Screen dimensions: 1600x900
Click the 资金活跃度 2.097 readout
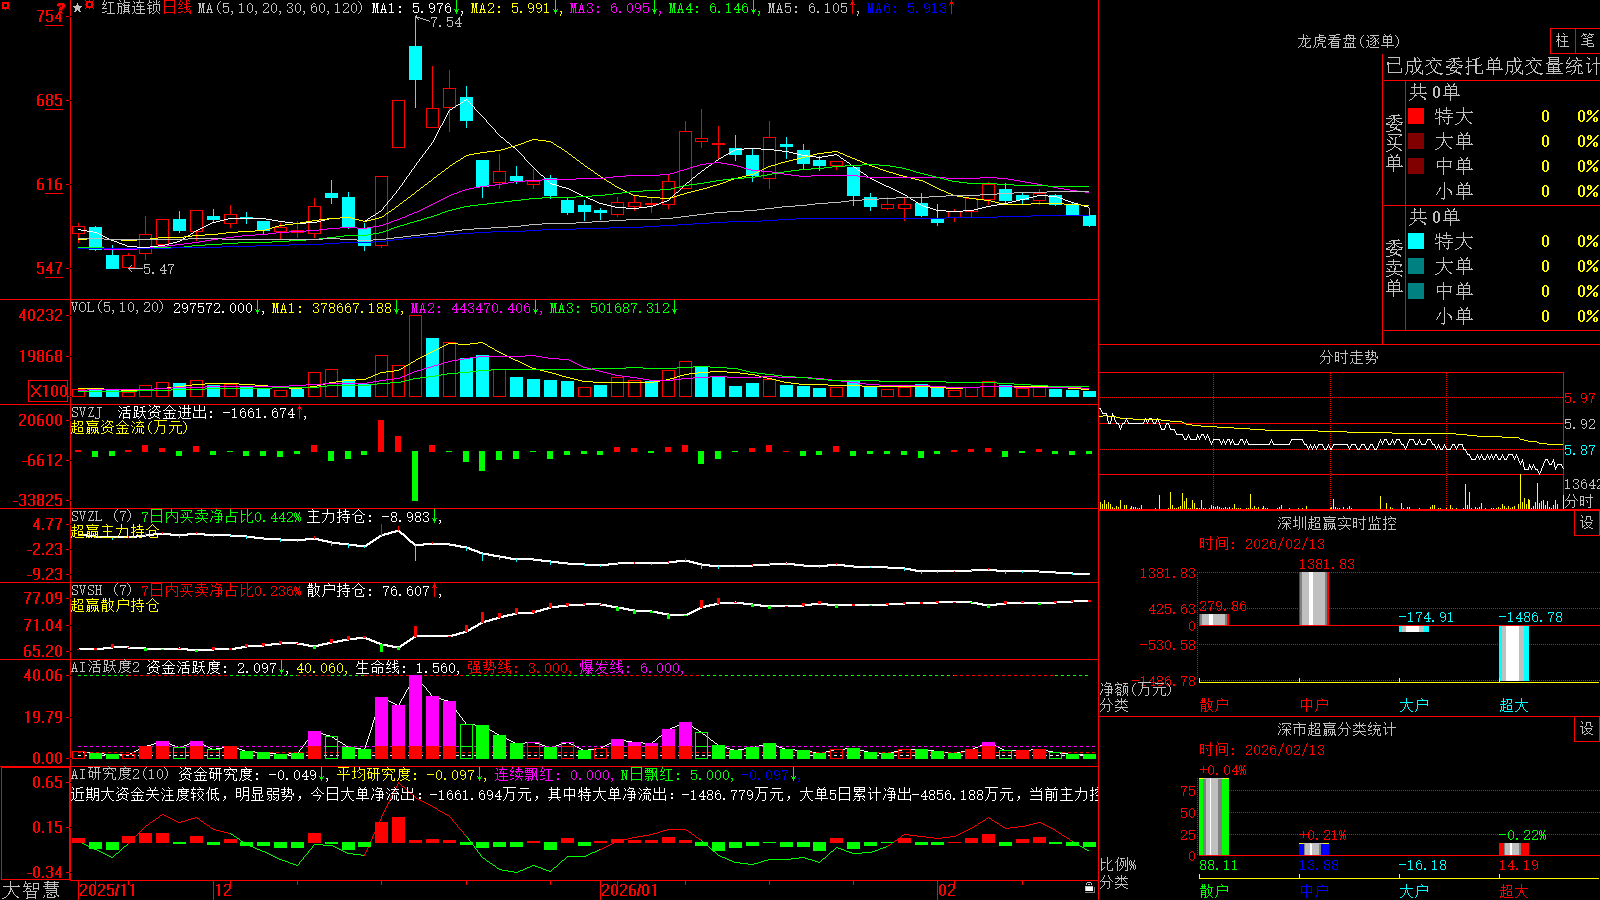(212, 668)
